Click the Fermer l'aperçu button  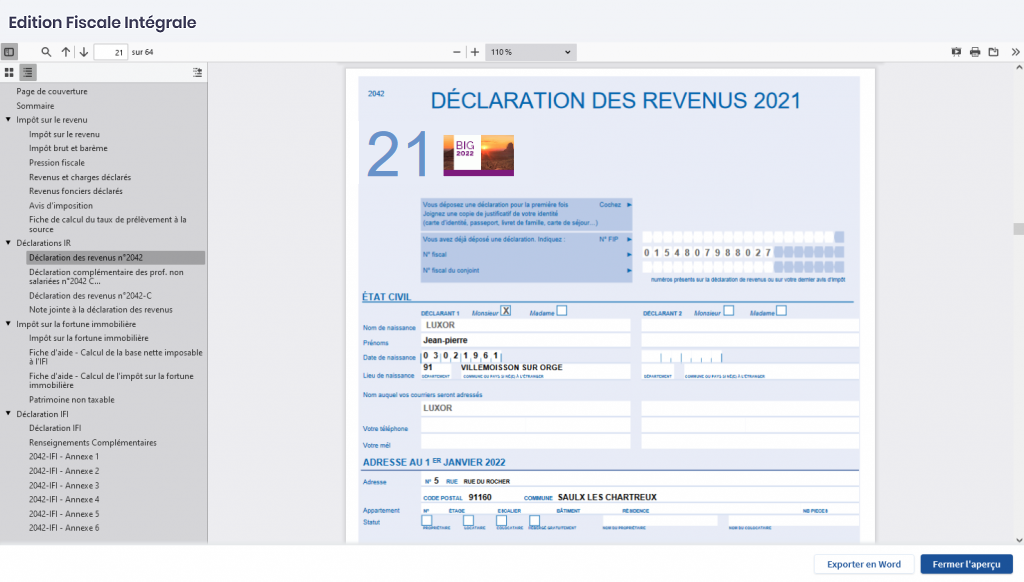[x=966, y=564]
